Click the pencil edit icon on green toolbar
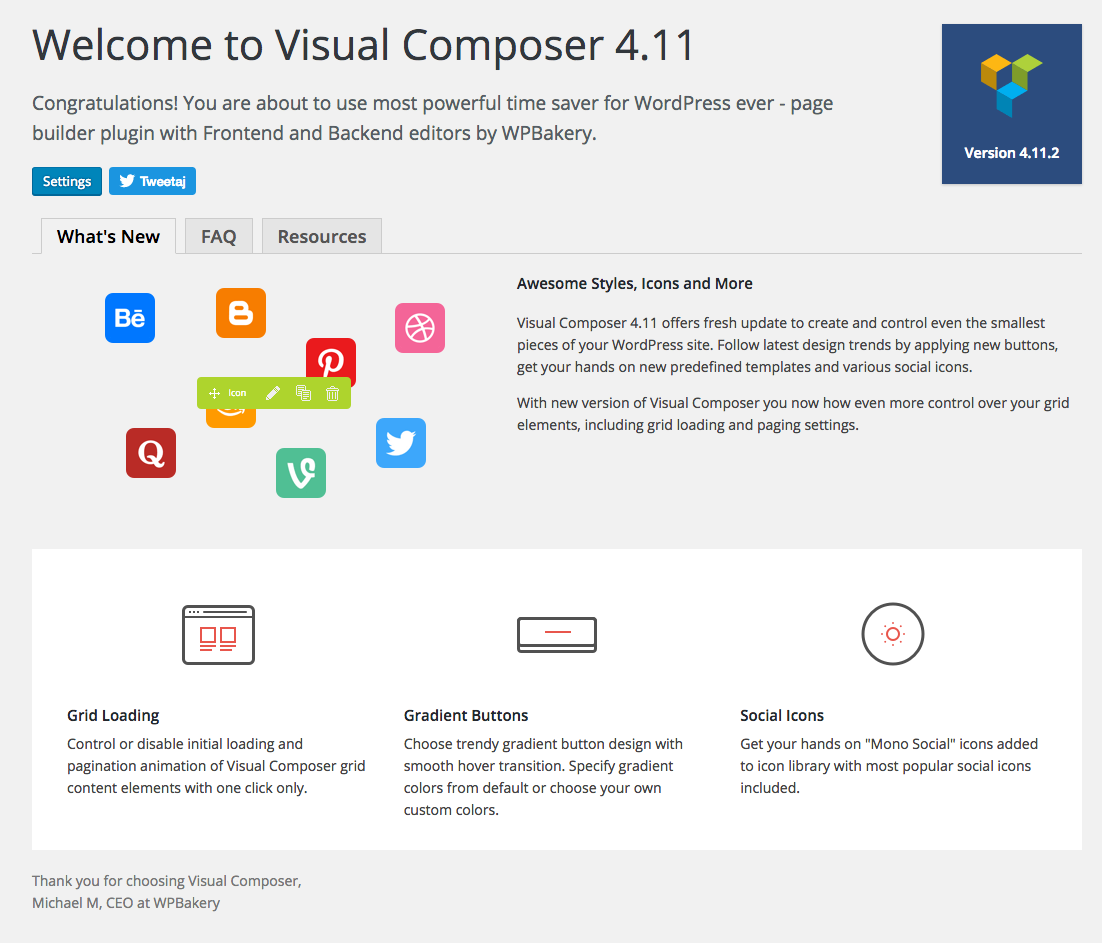This screenshot has width=1102, height=943. 273,394
